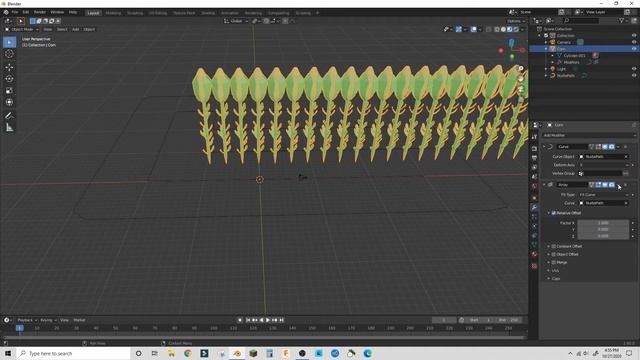Open the Tool properties tab

(x=534, y=137)
